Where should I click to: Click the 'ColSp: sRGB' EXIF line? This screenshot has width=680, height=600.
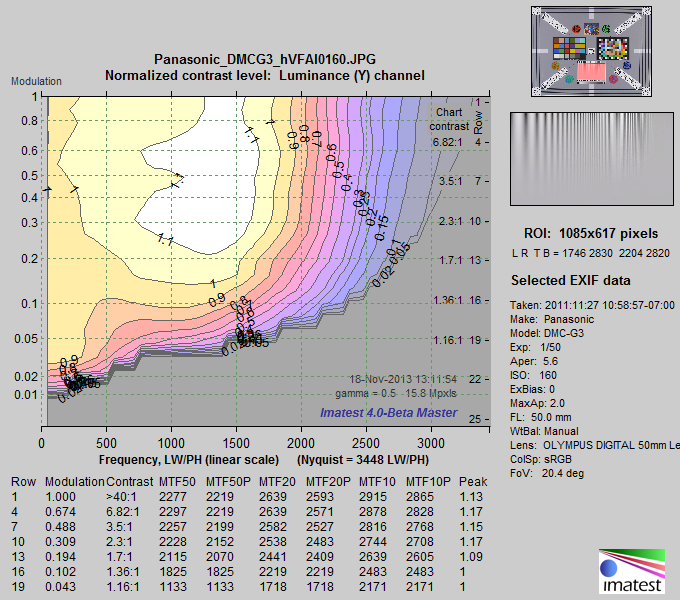click(x=541, y=459)
